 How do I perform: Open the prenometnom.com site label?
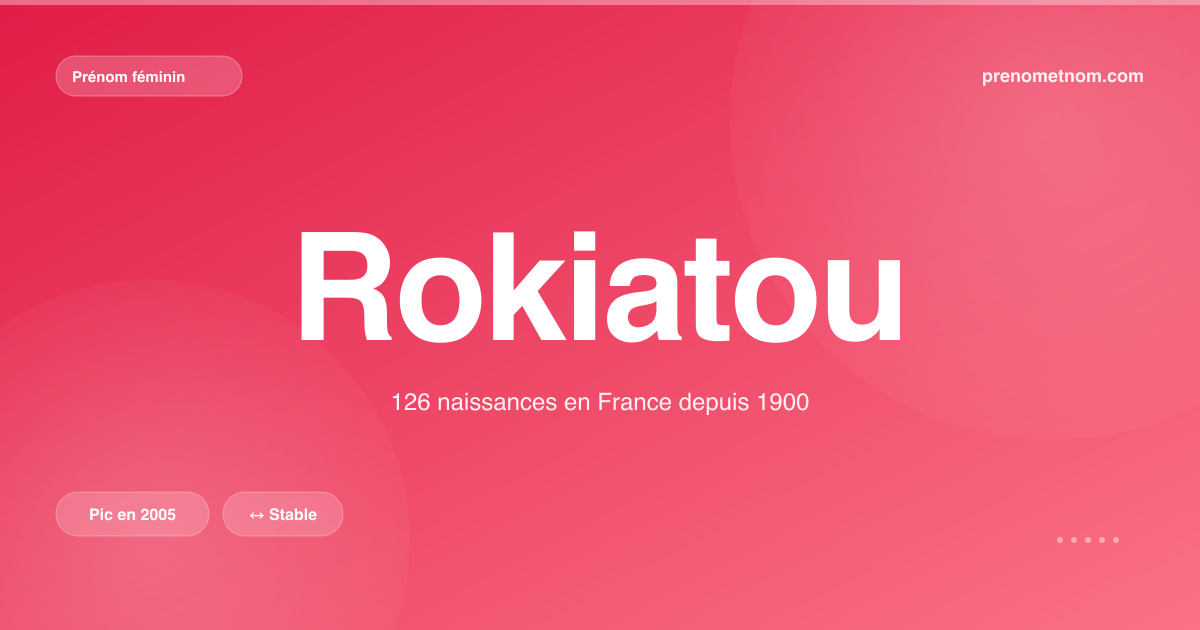coord(1063,76)
